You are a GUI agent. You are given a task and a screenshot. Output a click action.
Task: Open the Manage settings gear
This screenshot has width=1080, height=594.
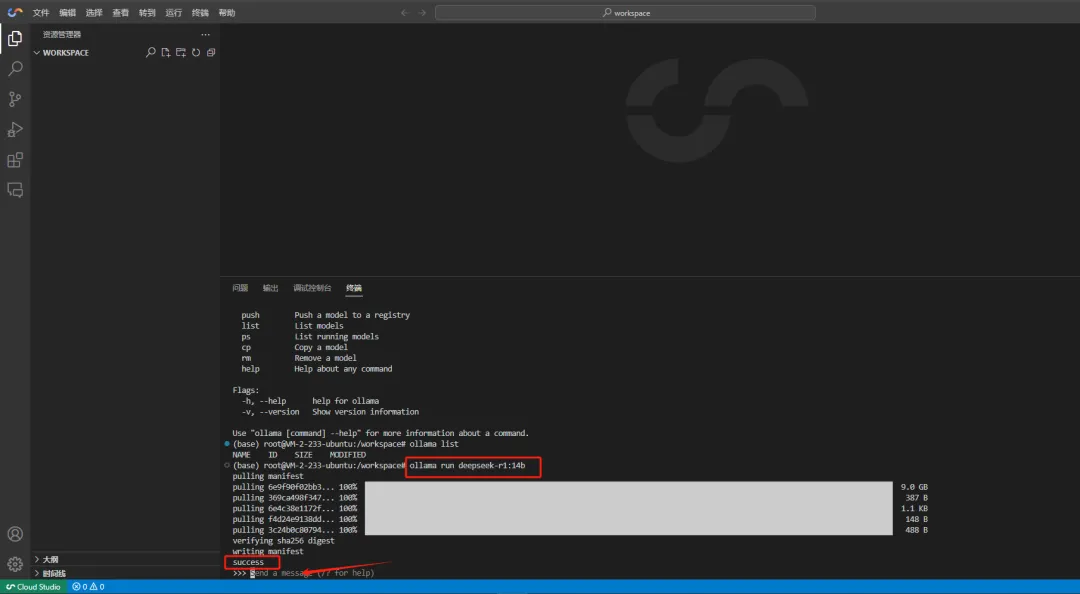pyautogui.click(x=14, y=564)
